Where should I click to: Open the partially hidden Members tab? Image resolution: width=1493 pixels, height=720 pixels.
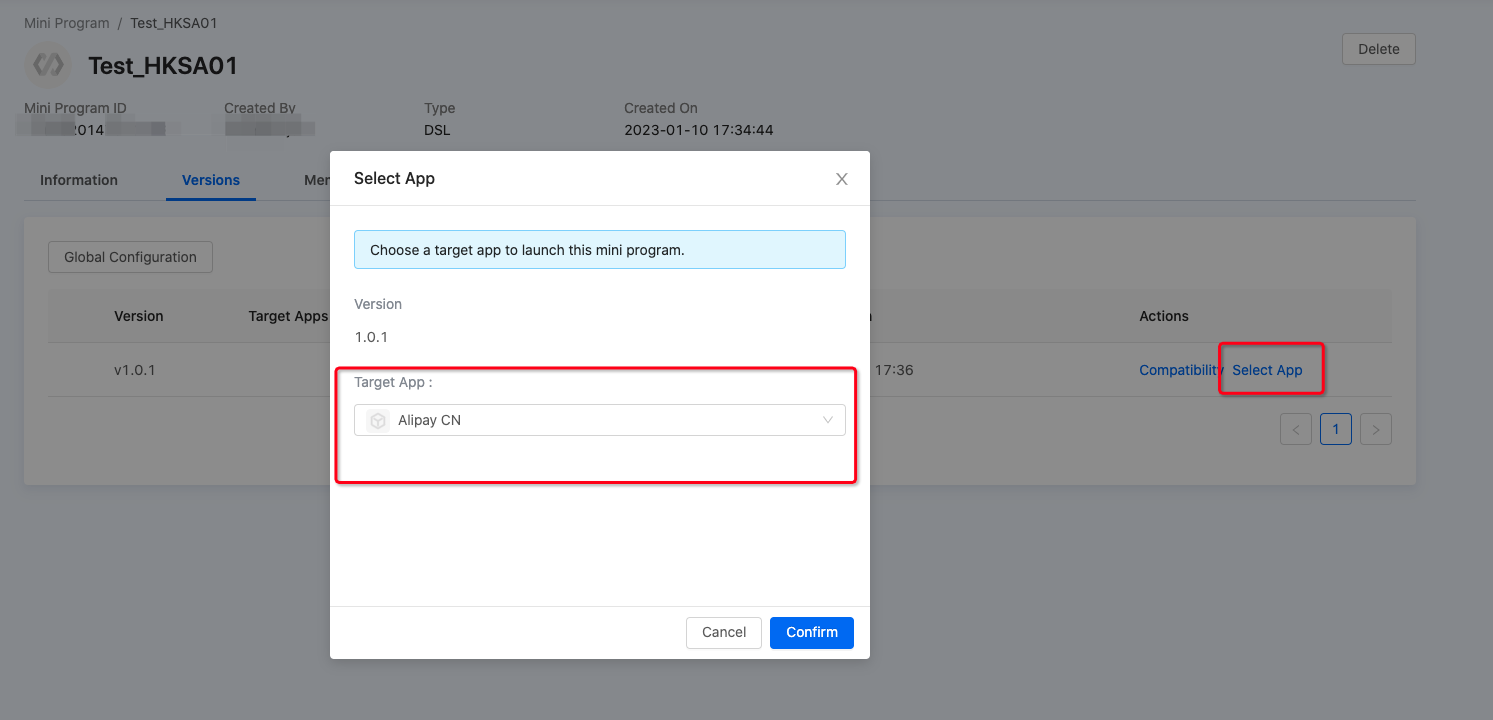point(317,180)
